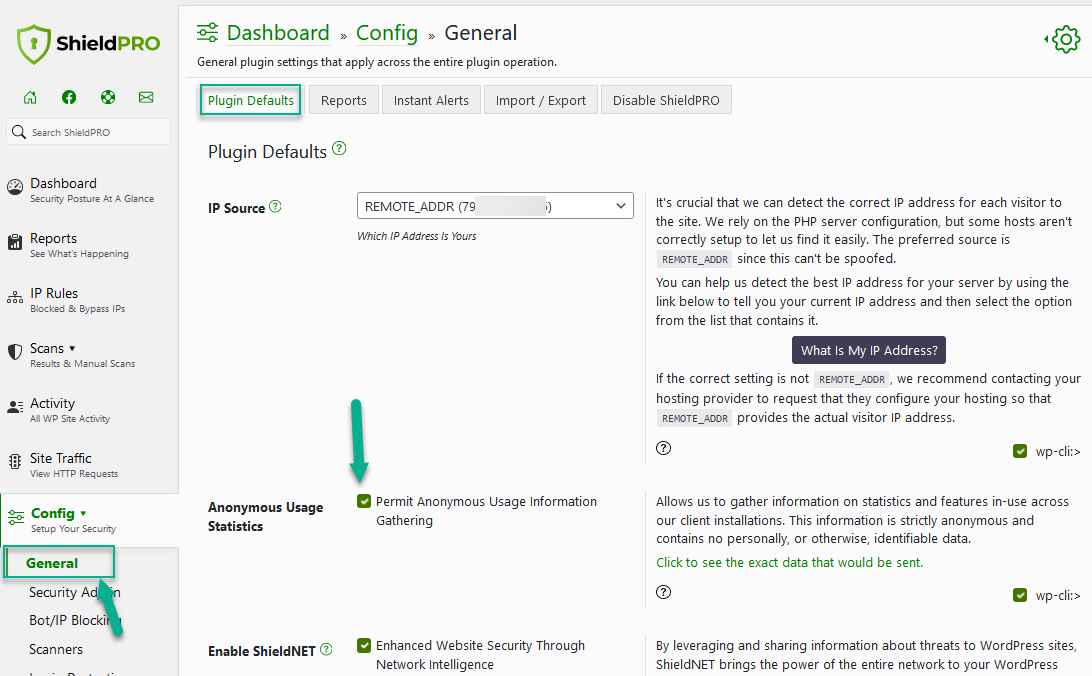This screenshot has height=676, width=1092.
Task: Open the gear settings icon top right
Action: [1065, 40]
